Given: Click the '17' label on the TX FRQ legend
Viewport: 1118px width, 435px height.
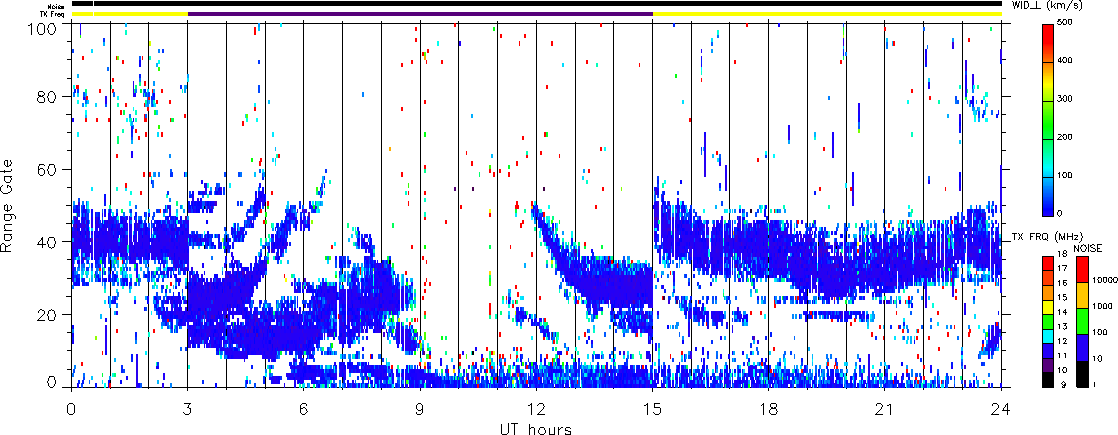Looking at the screenshot, I should coord(1062,269).
